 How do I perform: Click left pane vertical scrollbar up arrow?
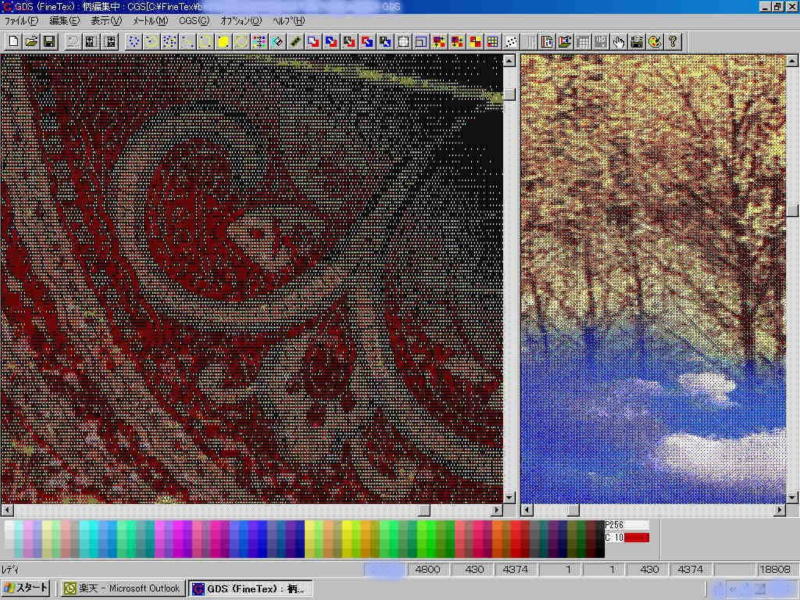click(x=509, y=61)
